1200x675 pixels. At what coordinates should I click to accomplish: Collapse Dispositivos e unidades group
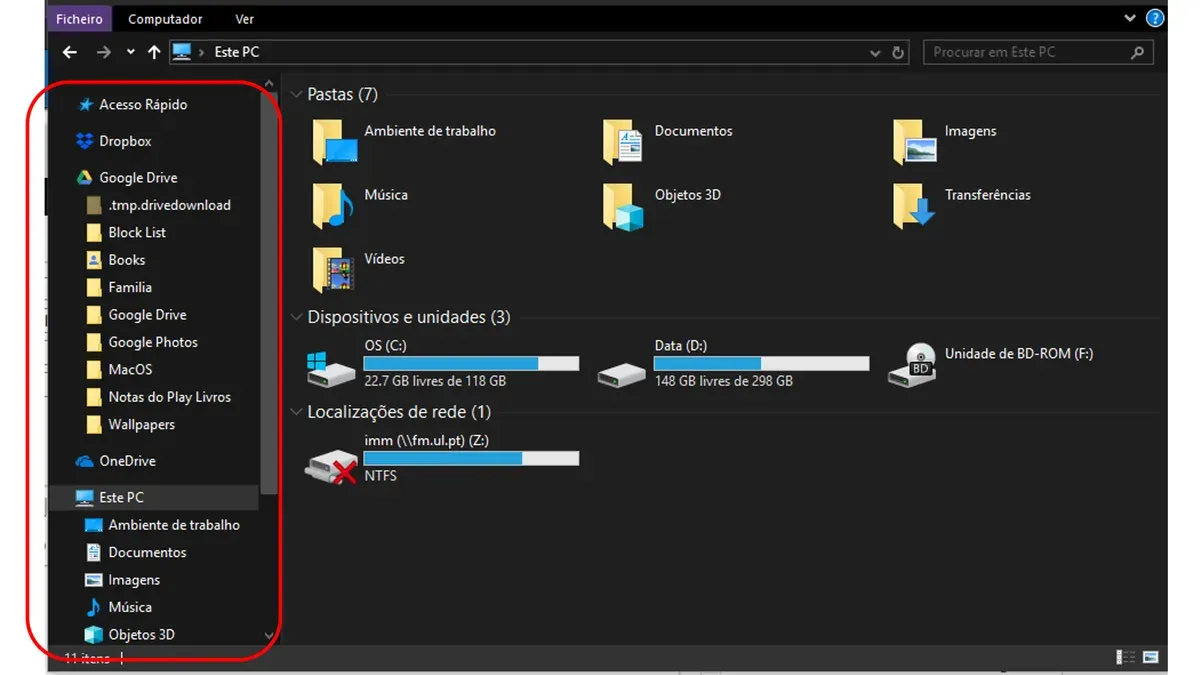(296, 318)
